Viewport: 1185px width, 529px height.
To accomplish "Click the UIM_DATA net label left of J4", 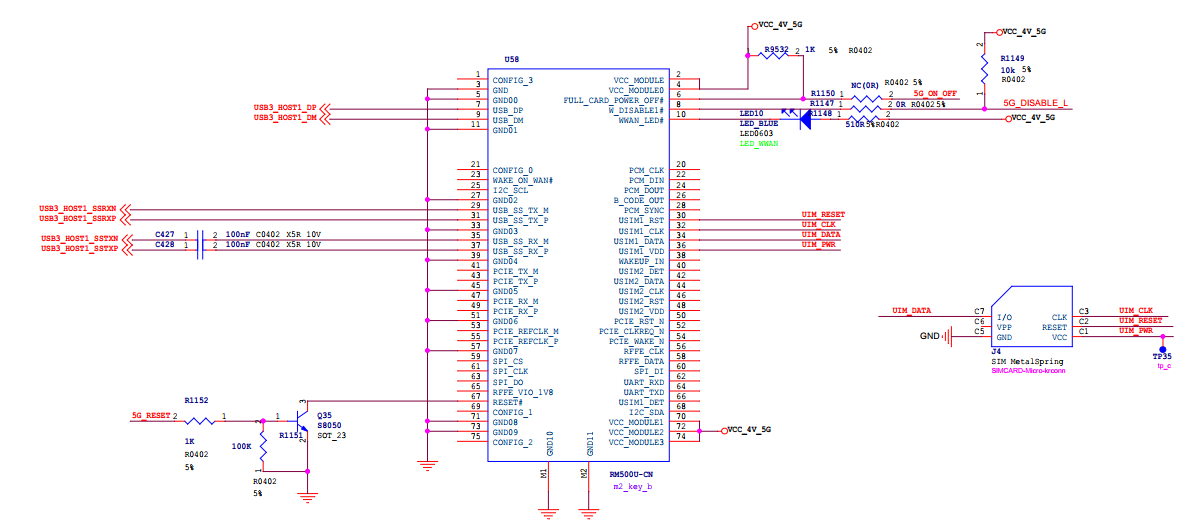I will (x=911, y=310).
